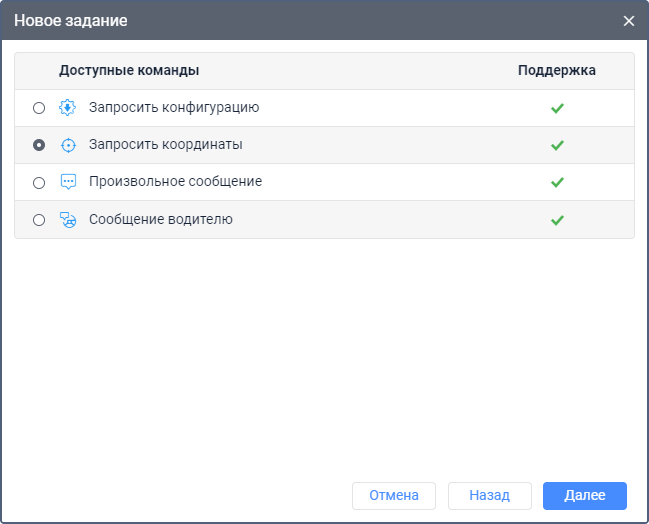Screen dimensions: 649x524
Task: Choose the Произвольное сообщение radio button
Action: tap(39, 183)
